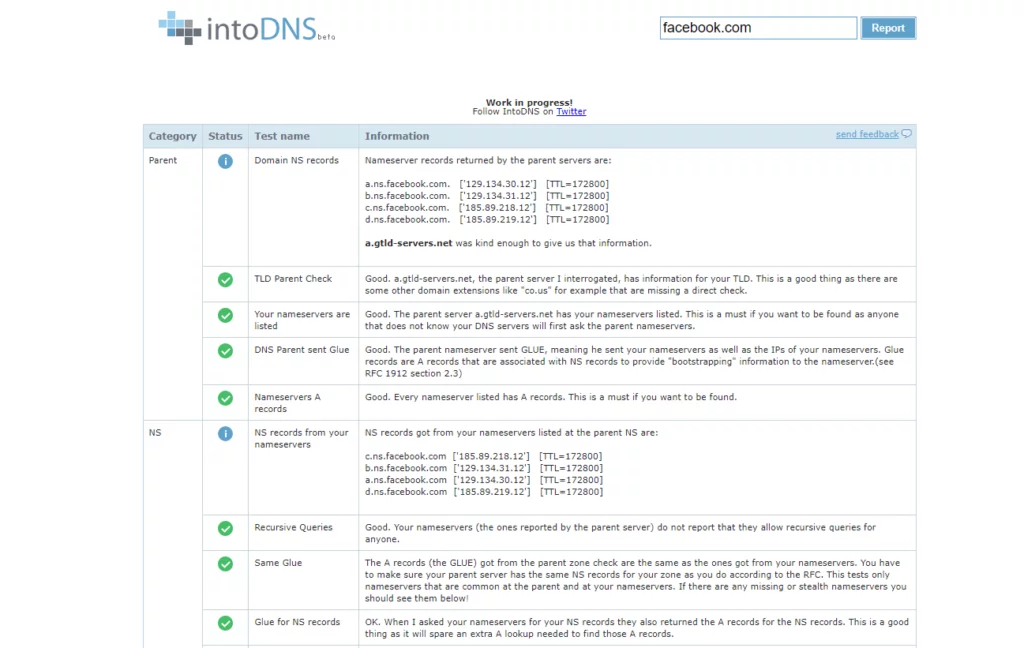Viewport: 1024px width, 648px height.
Task: Click green check for Same Glue
Action: tap(225, 564)
